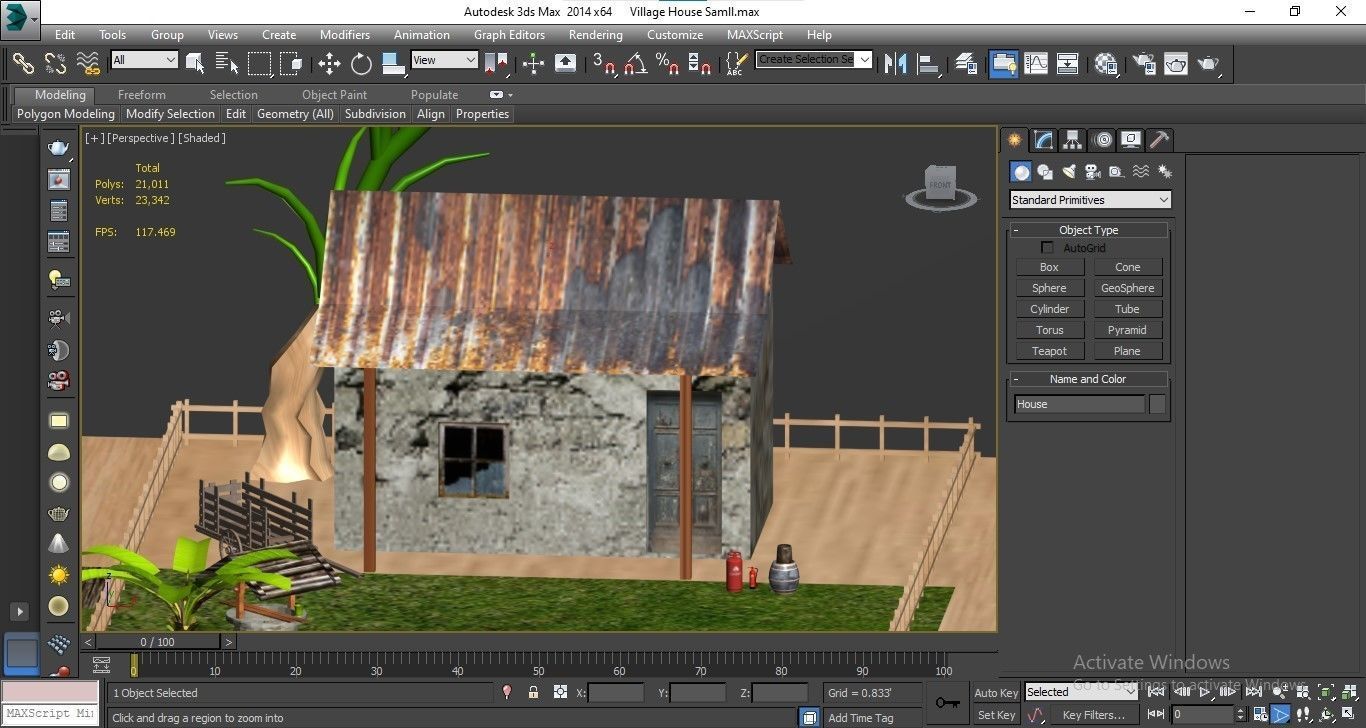1366x728 pixels.
Task: Enable the AutoGrid checkbox
Action: [x=1048, y=247]
